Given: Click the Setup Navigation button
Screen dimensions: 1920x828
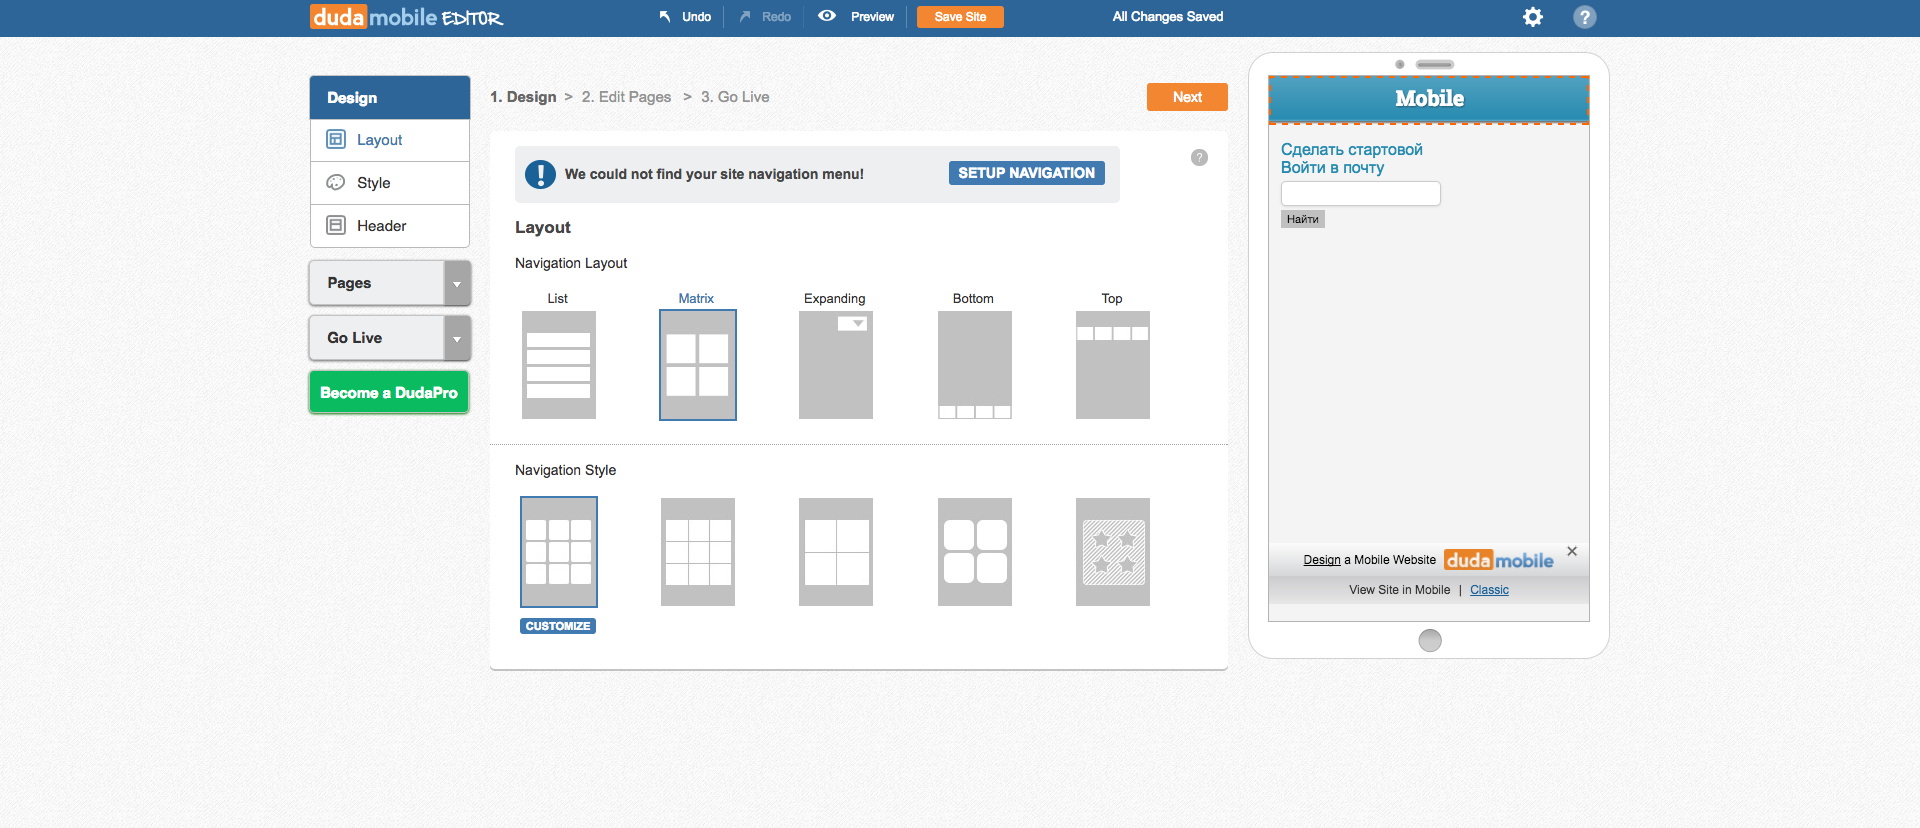Looking at the screenshot, I should 1026,173.
